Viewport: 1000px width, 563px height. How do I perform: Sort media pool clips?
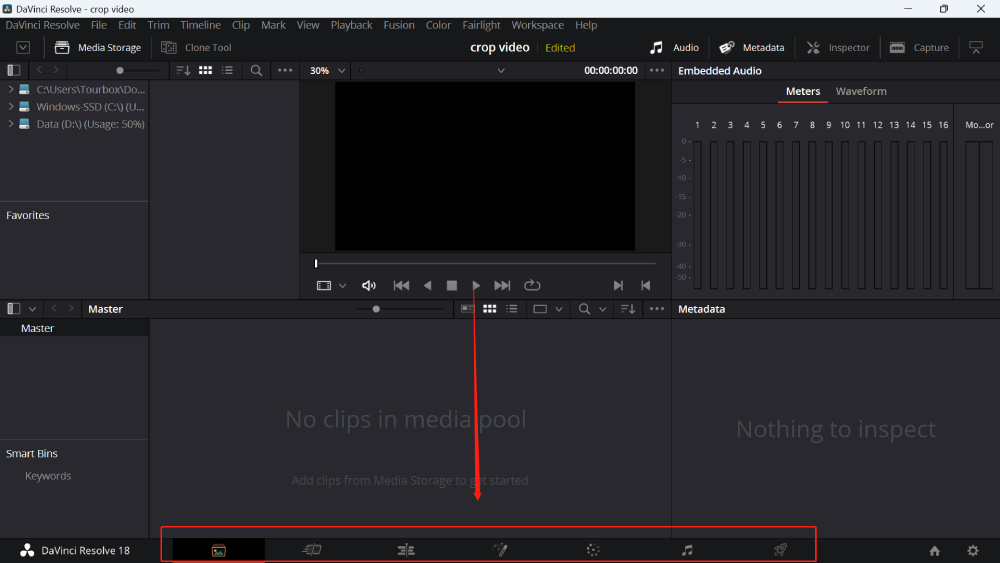click(628, 309)
